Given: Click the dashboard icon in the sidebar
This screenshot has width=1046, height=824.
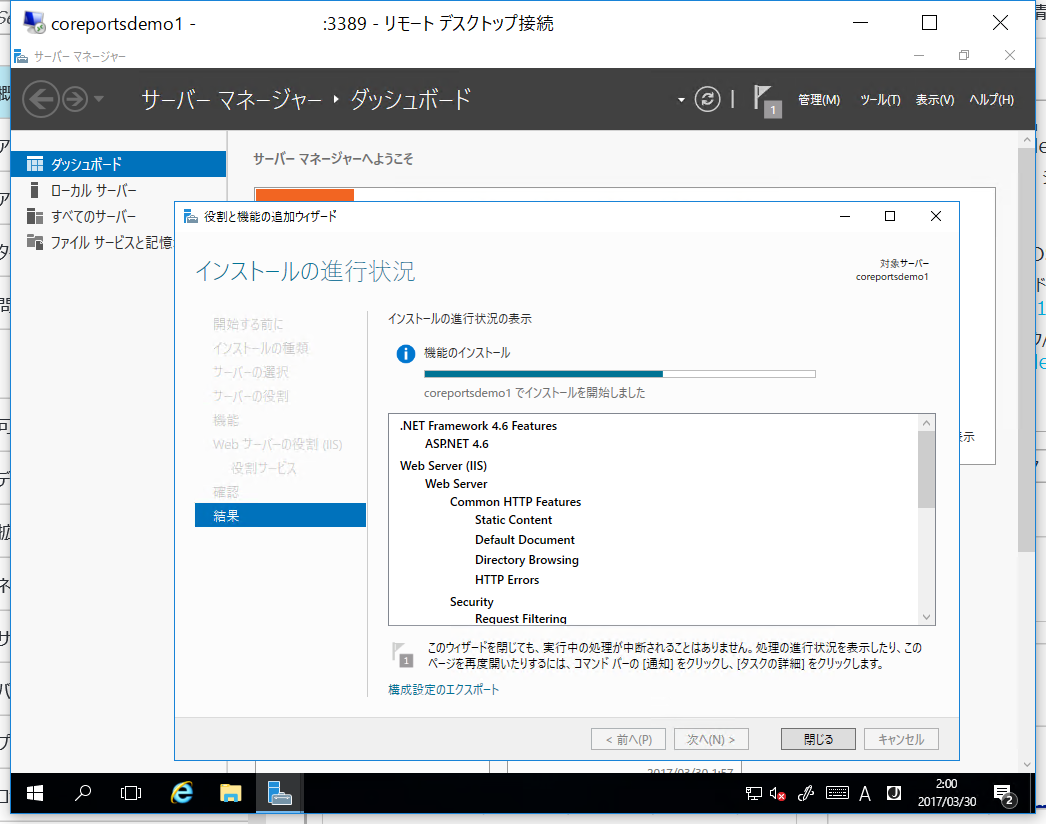Looking at the screenshot, I should tap(35, 164).
